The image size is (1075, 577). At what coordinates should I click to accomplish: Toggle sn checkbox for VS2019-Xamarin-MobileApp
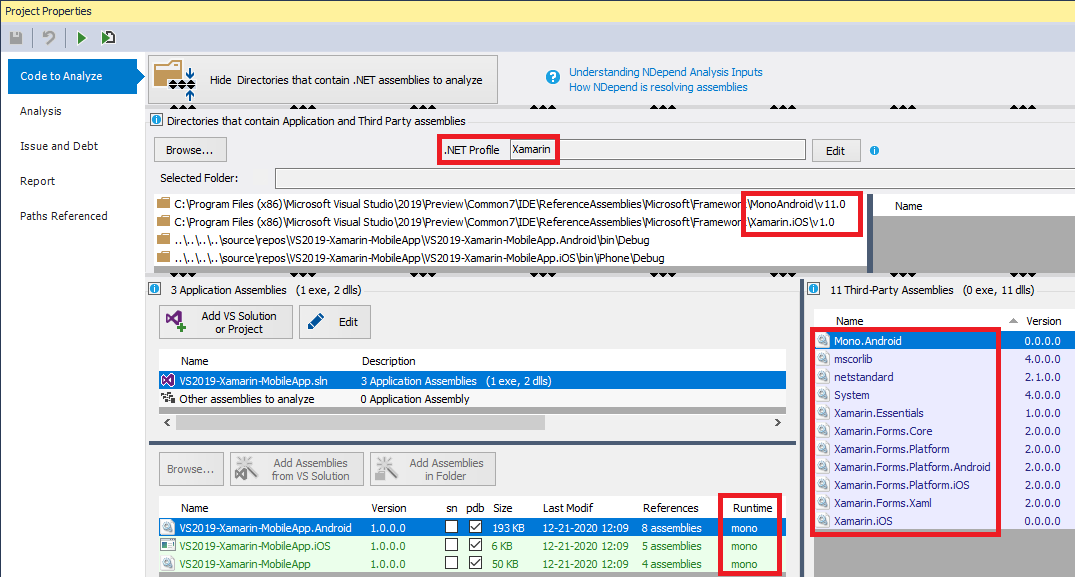click(x=451, y=563)
